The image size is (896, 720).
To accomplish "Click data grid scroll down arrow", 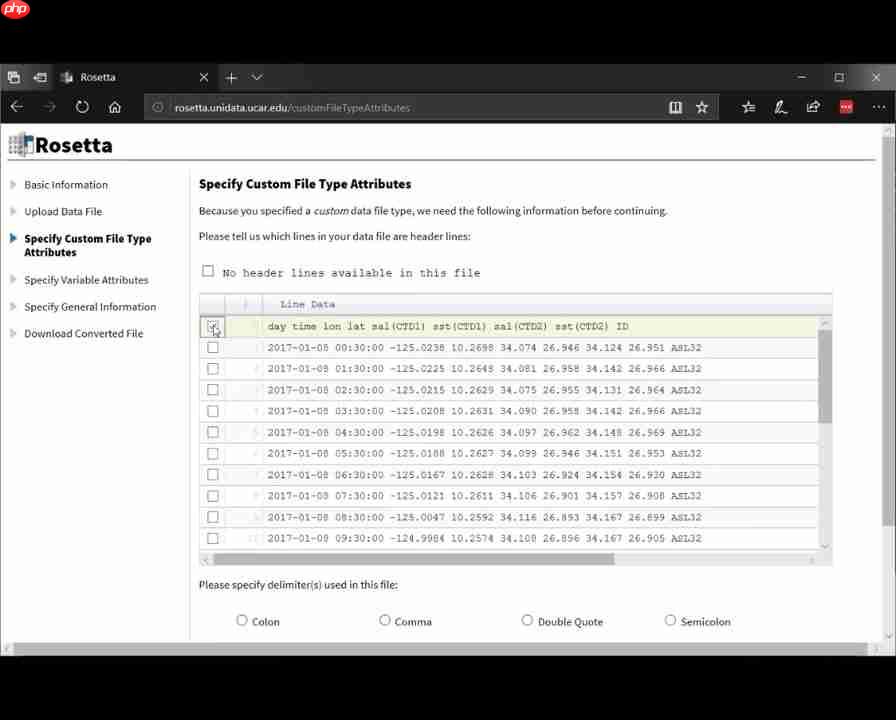I will click(825, 546).
